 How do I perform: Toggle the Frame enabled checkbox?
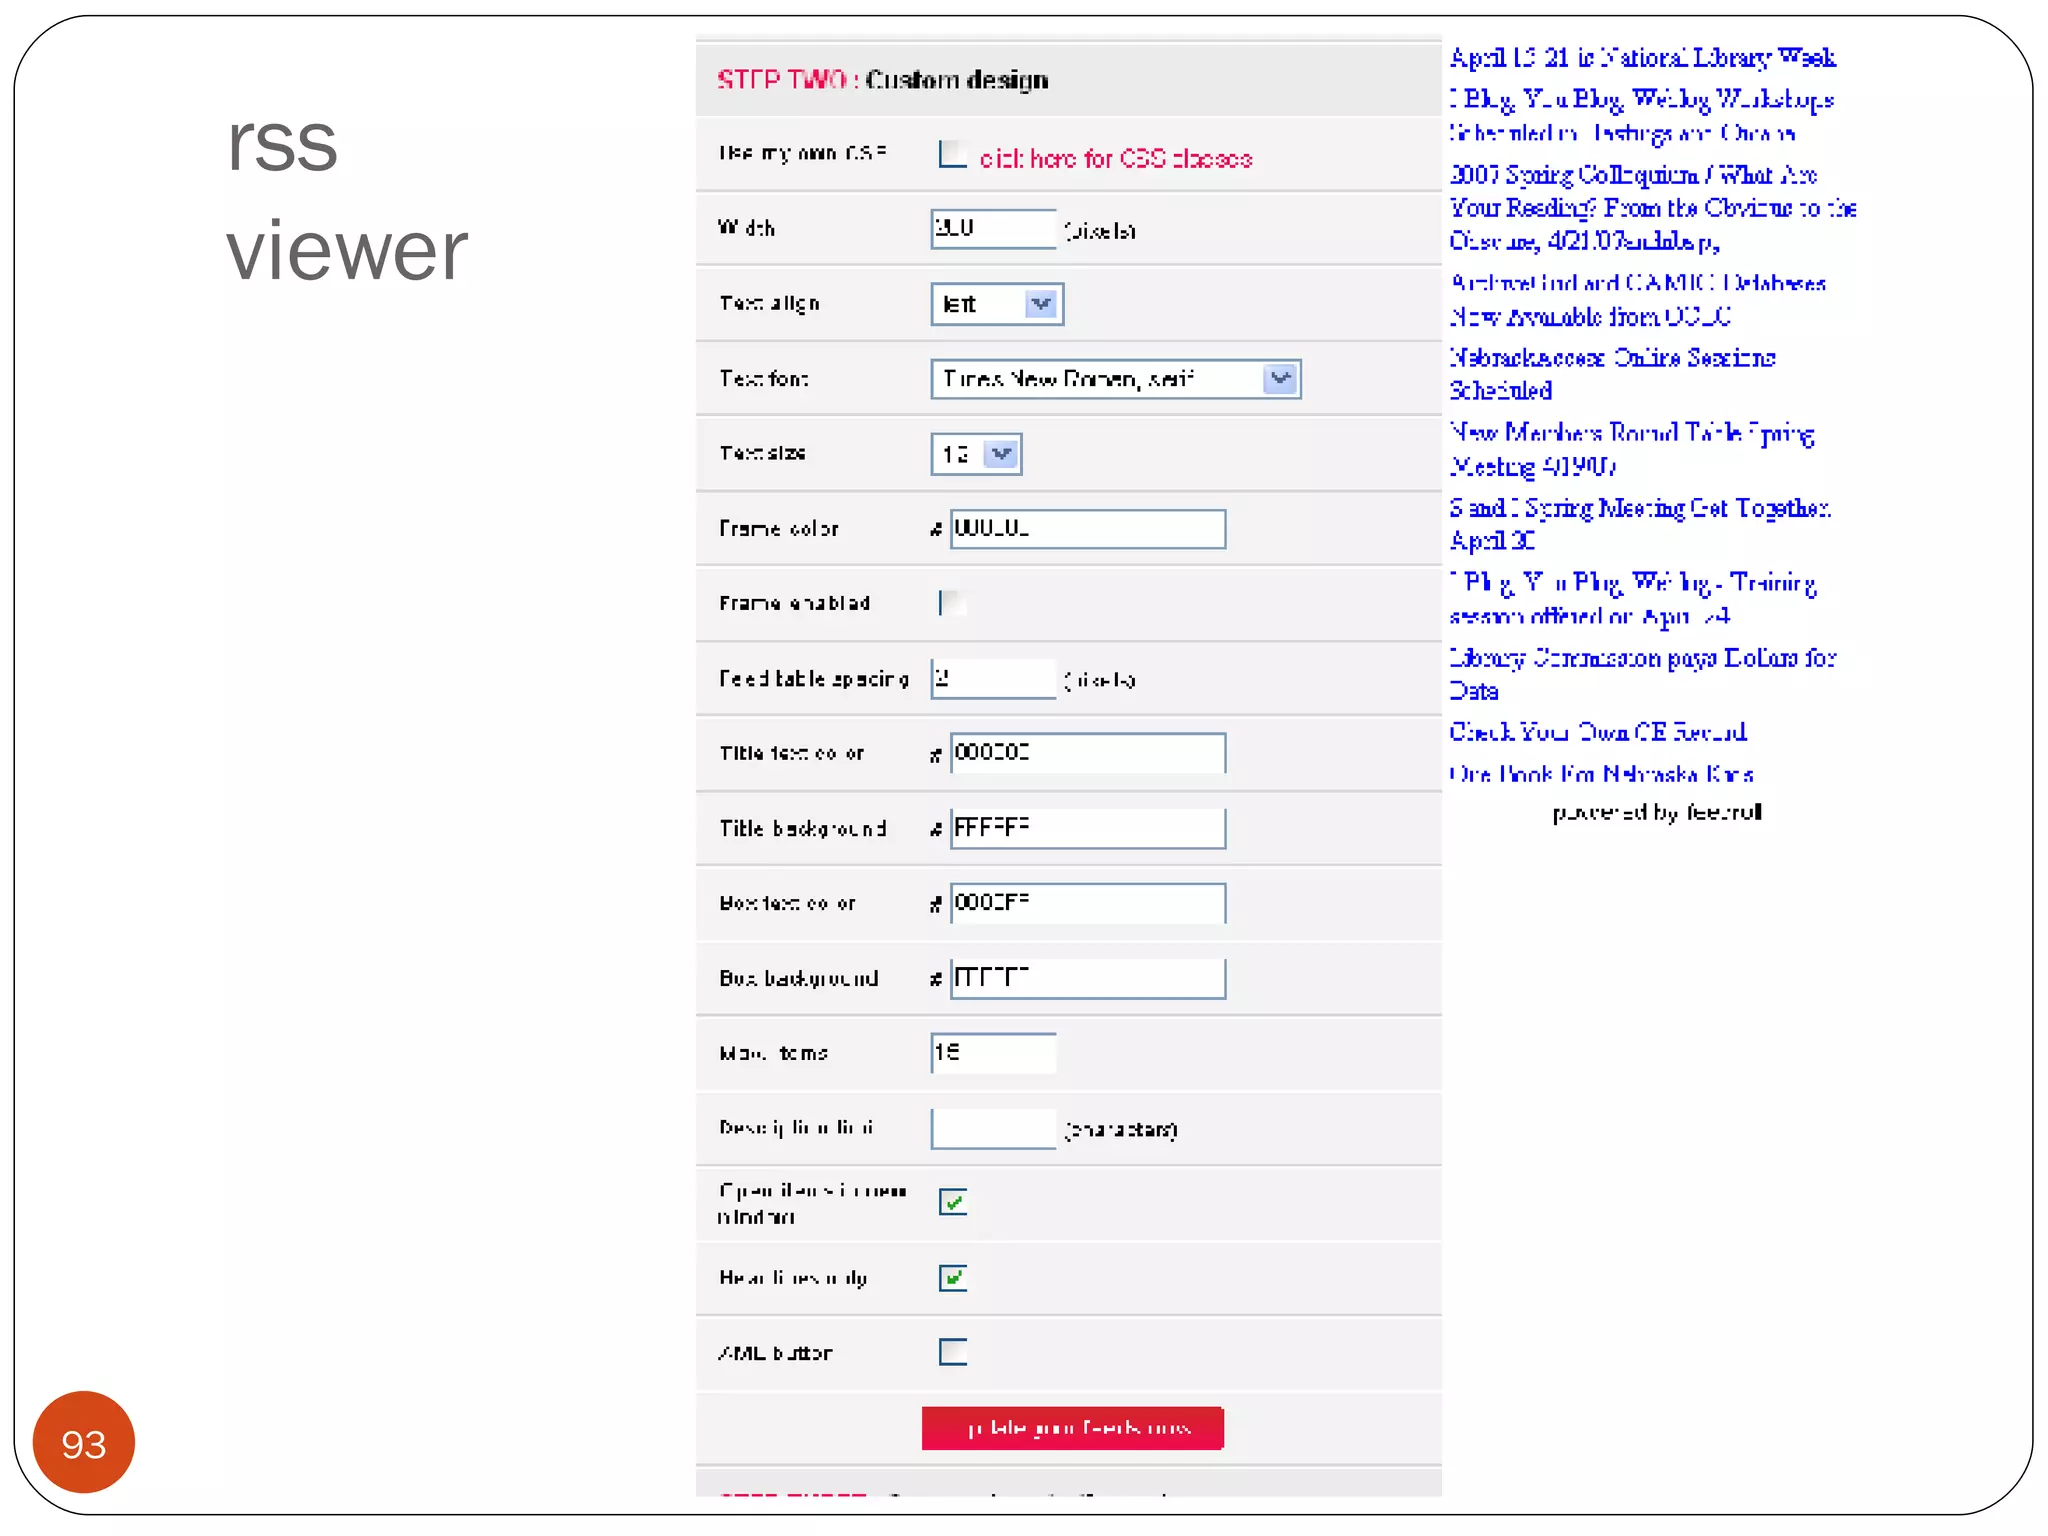952,603
